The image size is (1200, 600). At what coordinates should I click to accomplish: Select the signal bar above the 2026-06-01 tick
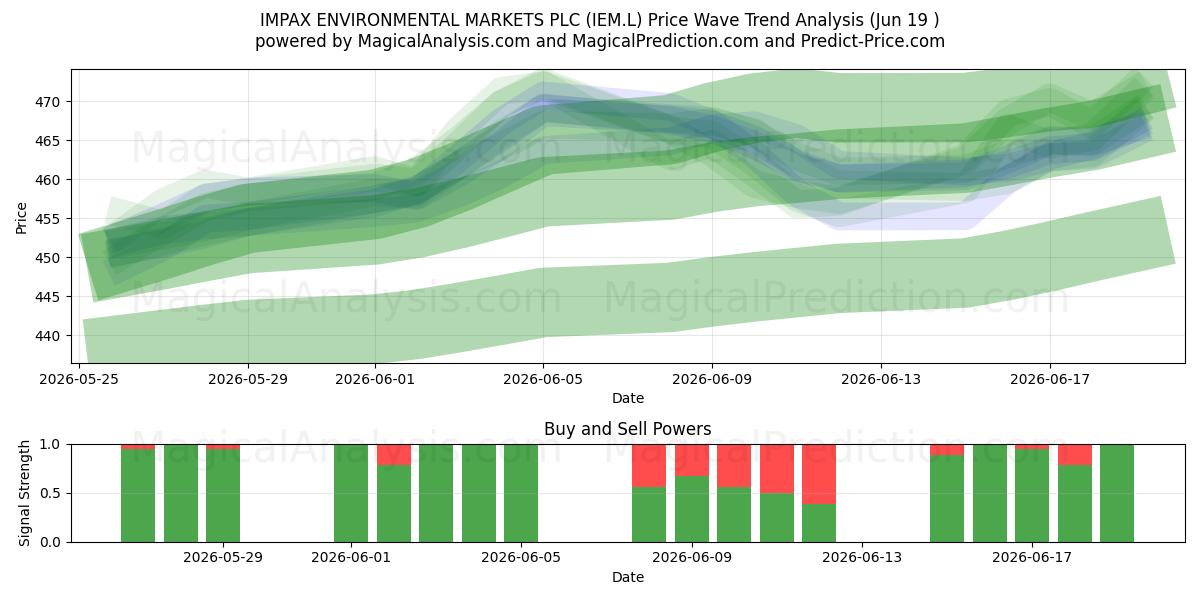[351, 493]
